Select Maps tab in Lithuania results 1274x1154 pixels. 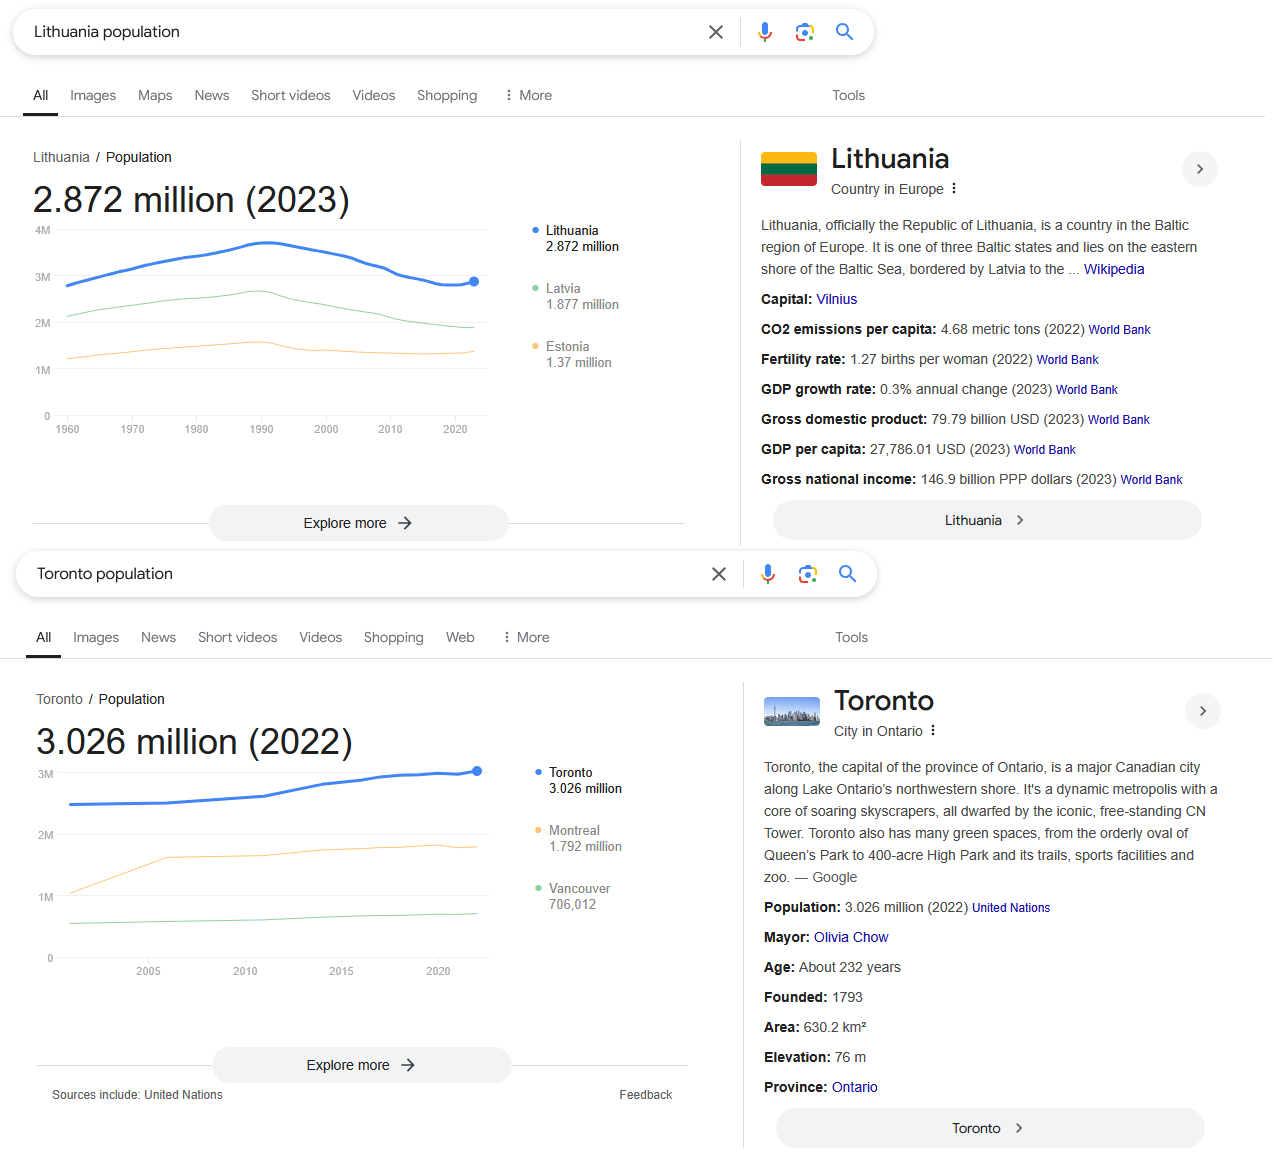coord(155,95)
